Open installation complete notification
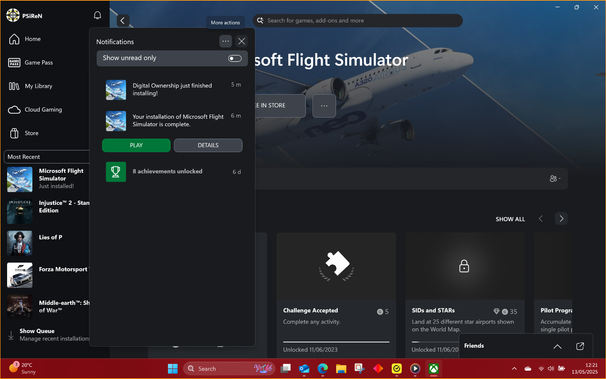 172,121
